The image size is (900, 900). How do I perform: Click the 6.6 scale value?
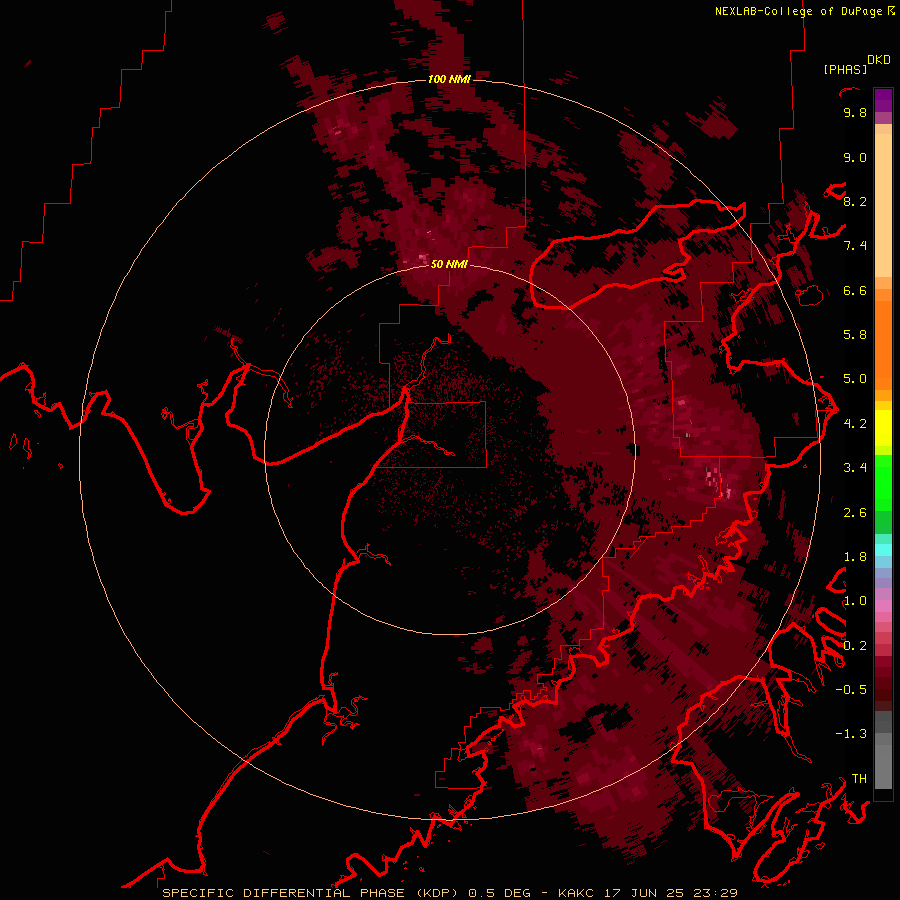pos(855,290)
